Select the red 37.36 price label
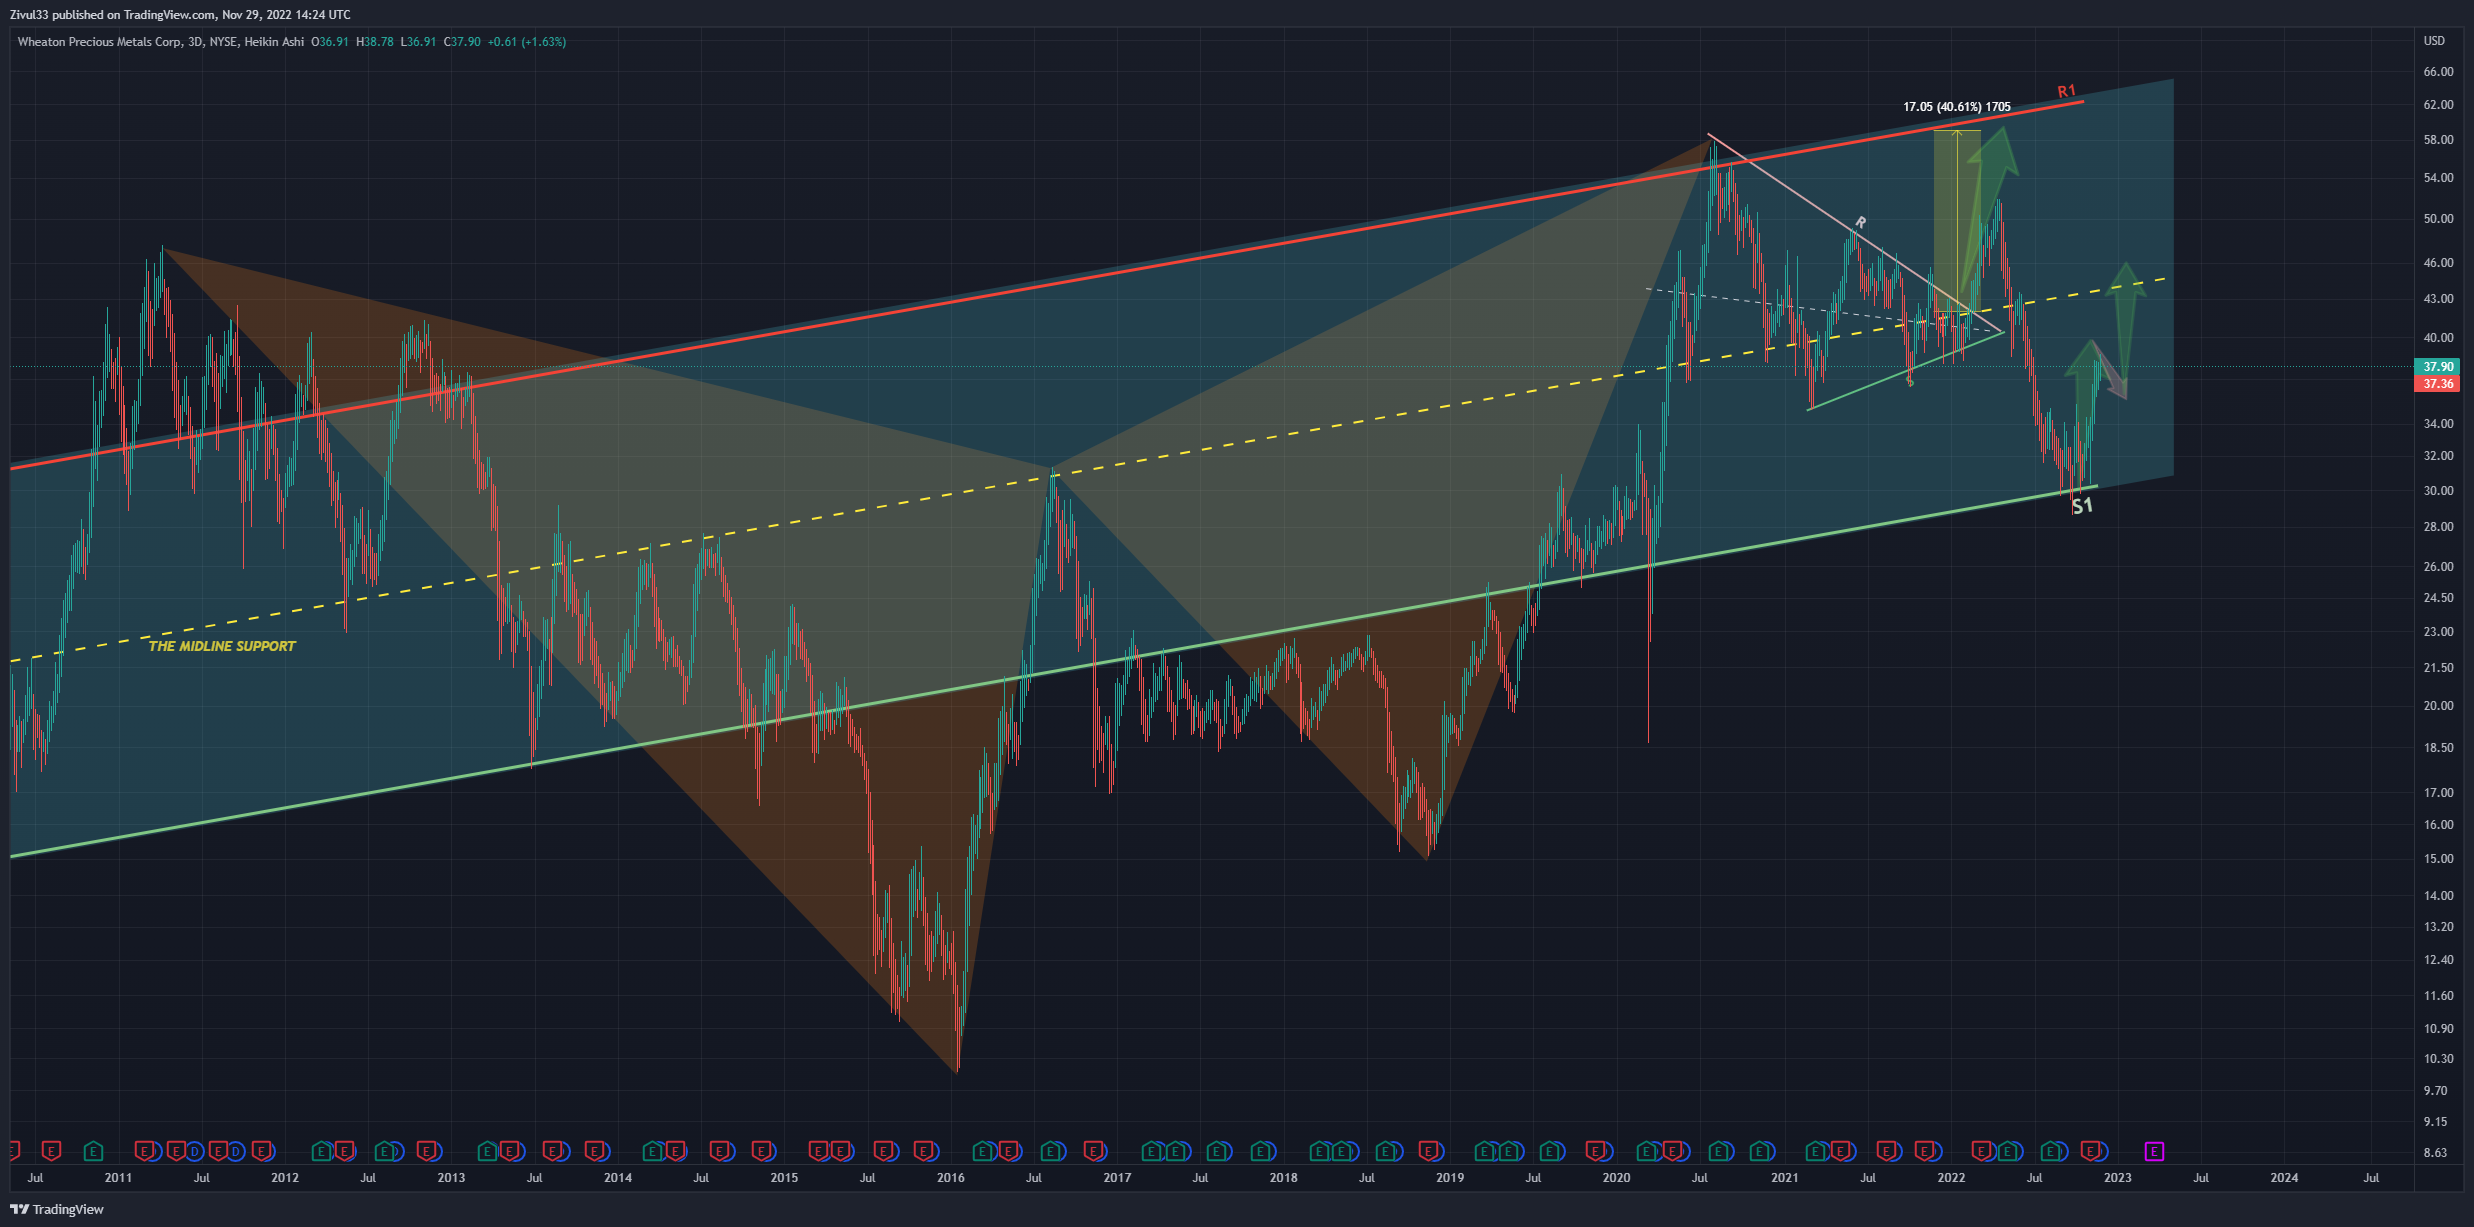The width and height of the screenshot is (2474, 1227). 2438,384
